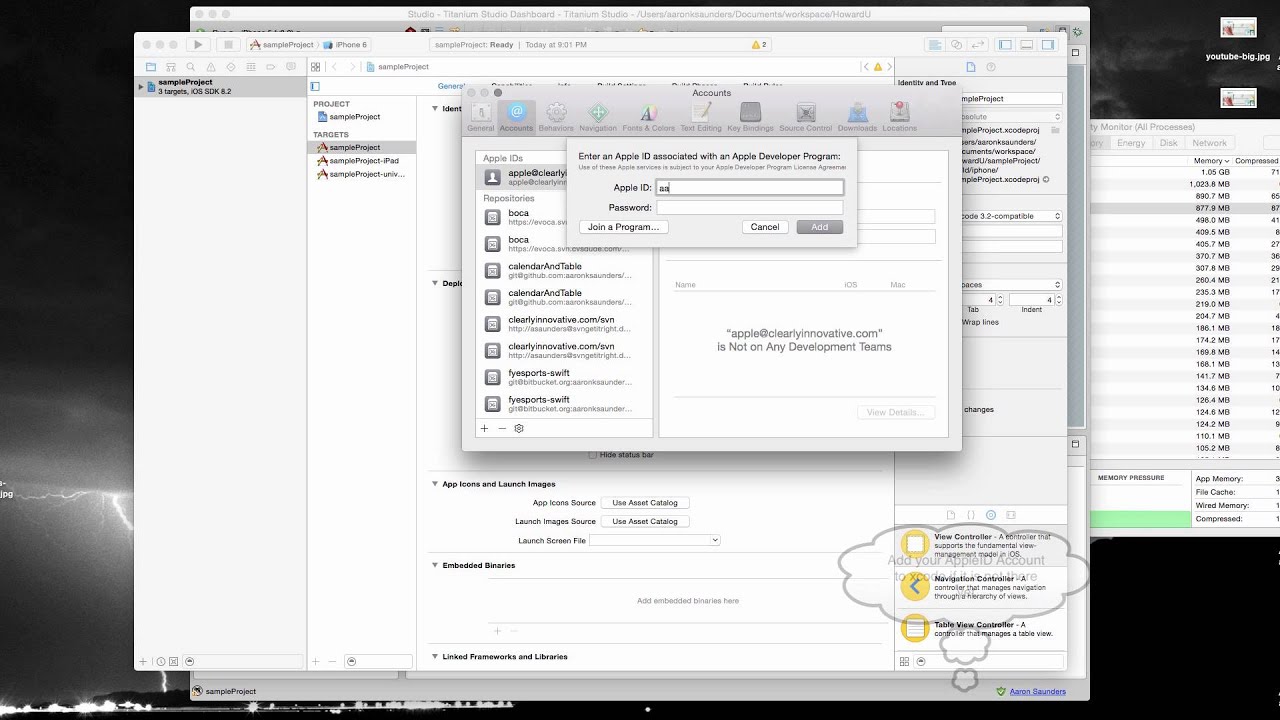The image size is (1280, 720).
Task: Collapse Linked Frameworks and Libraries section
Action: pos(435,657)
